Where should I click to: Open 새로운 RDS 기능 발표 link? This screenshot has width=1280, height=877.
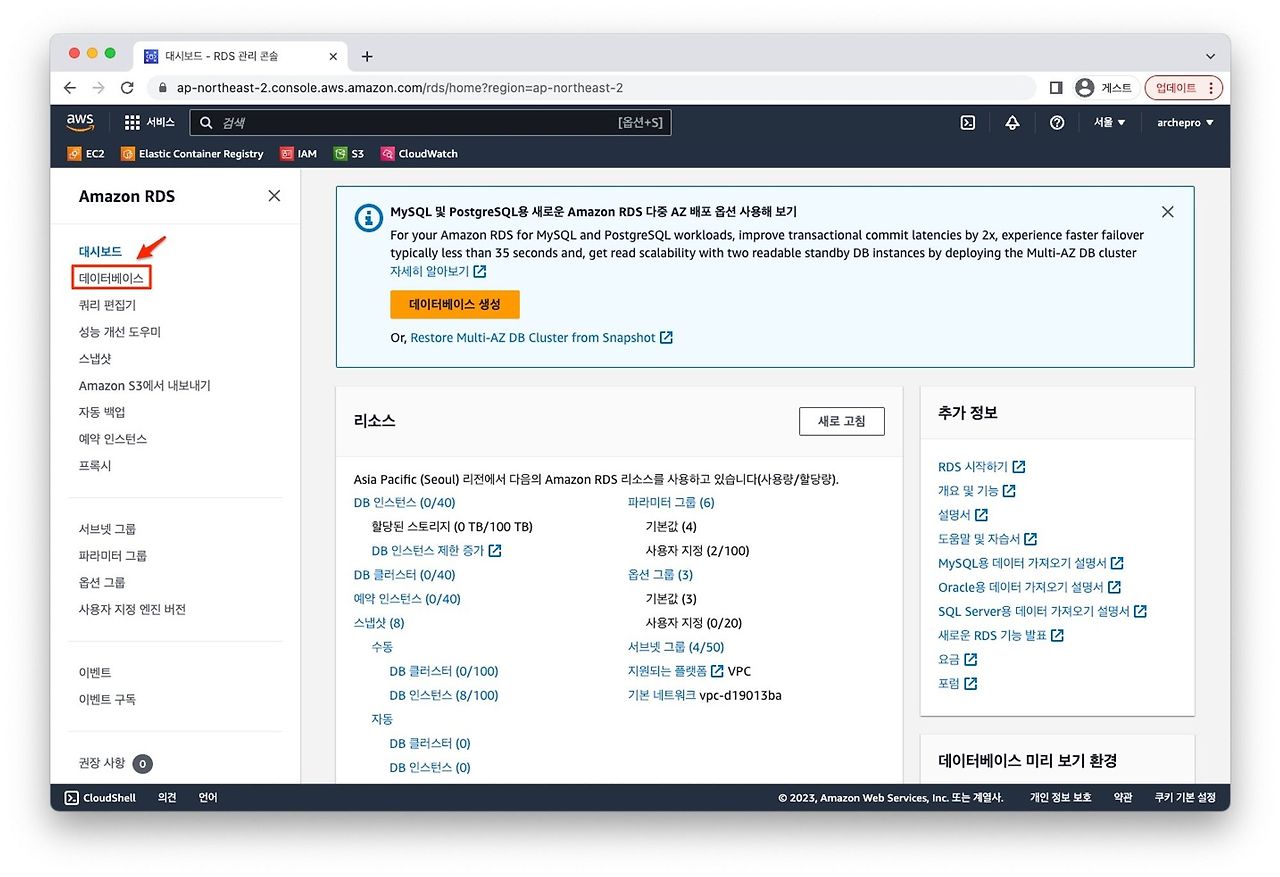1001,635
